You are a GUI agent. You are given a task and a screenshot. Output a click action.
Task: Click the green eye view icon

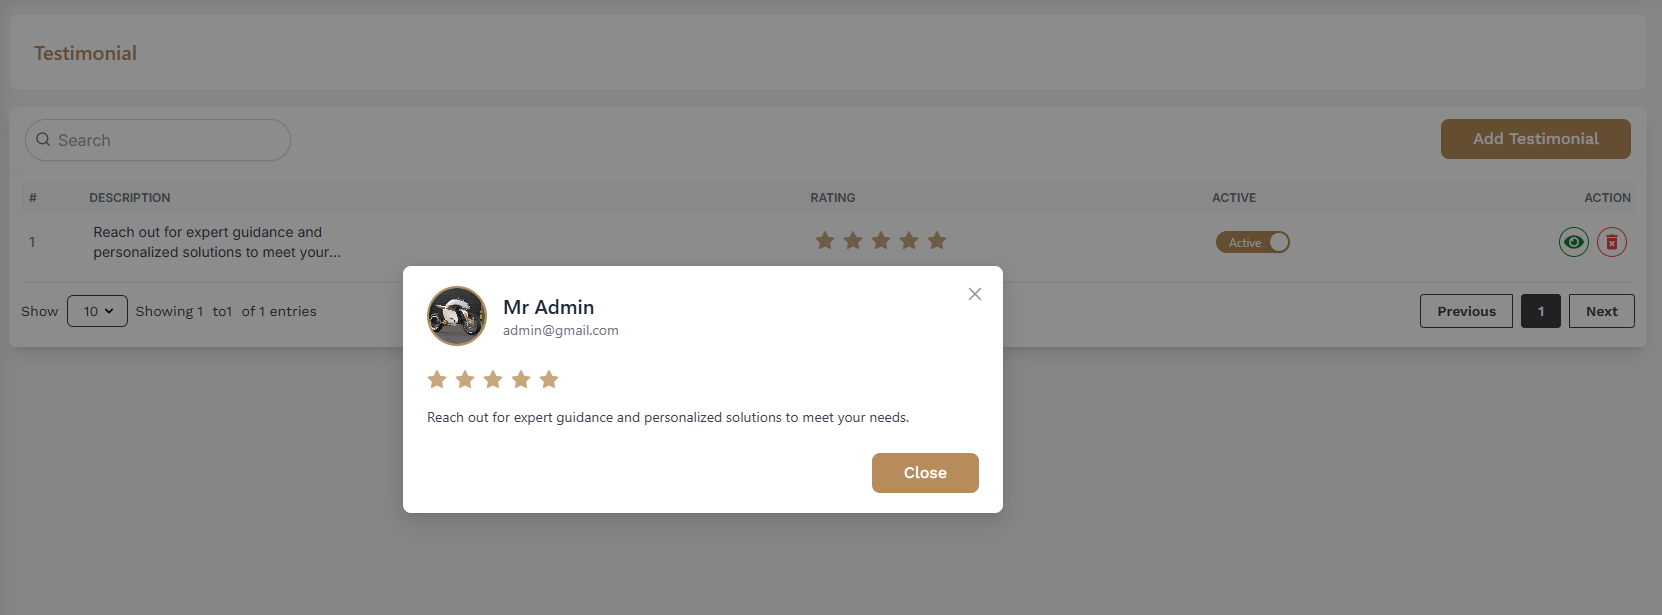click(x=1574, y=242)
